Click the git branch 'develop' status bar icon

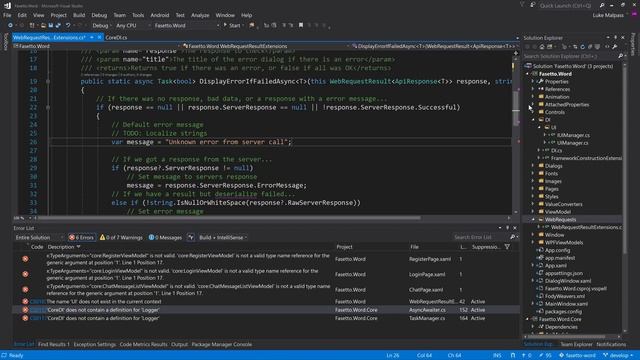coord(606,356)
